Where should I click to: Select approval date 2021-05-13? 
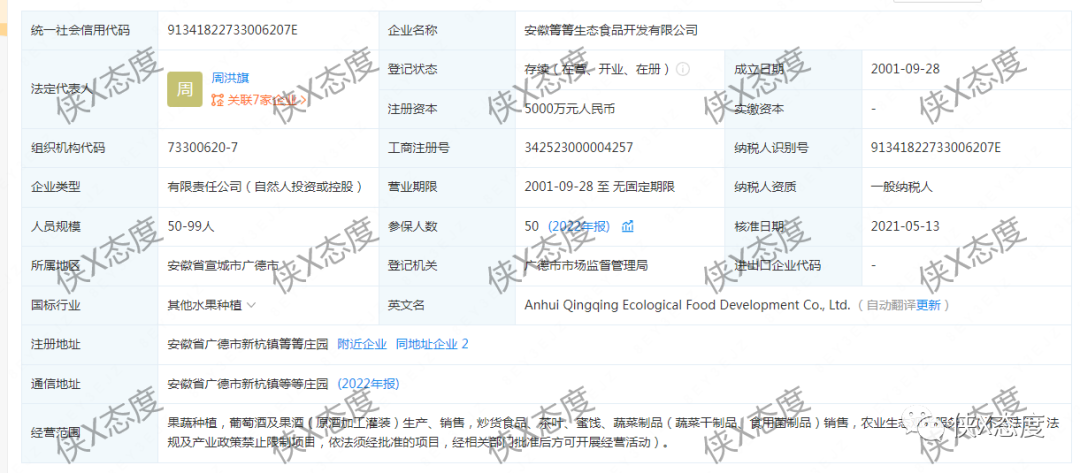905,226
